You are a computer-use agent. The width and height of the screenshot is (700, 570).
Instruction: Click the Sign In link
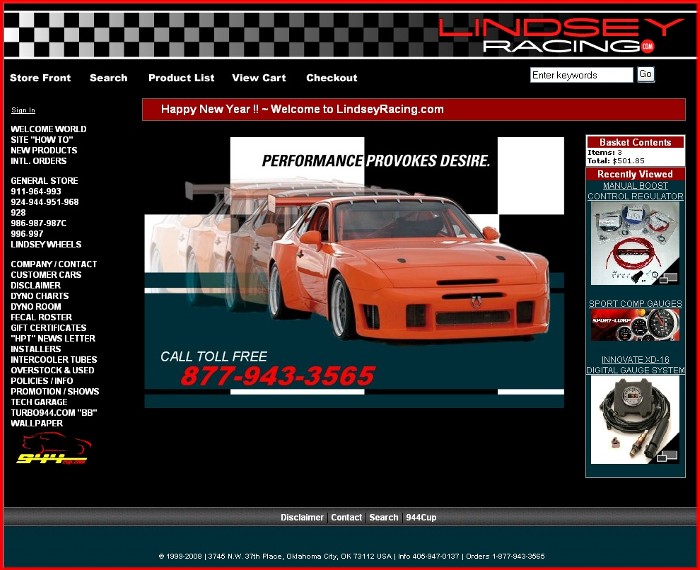pos(23,110)
